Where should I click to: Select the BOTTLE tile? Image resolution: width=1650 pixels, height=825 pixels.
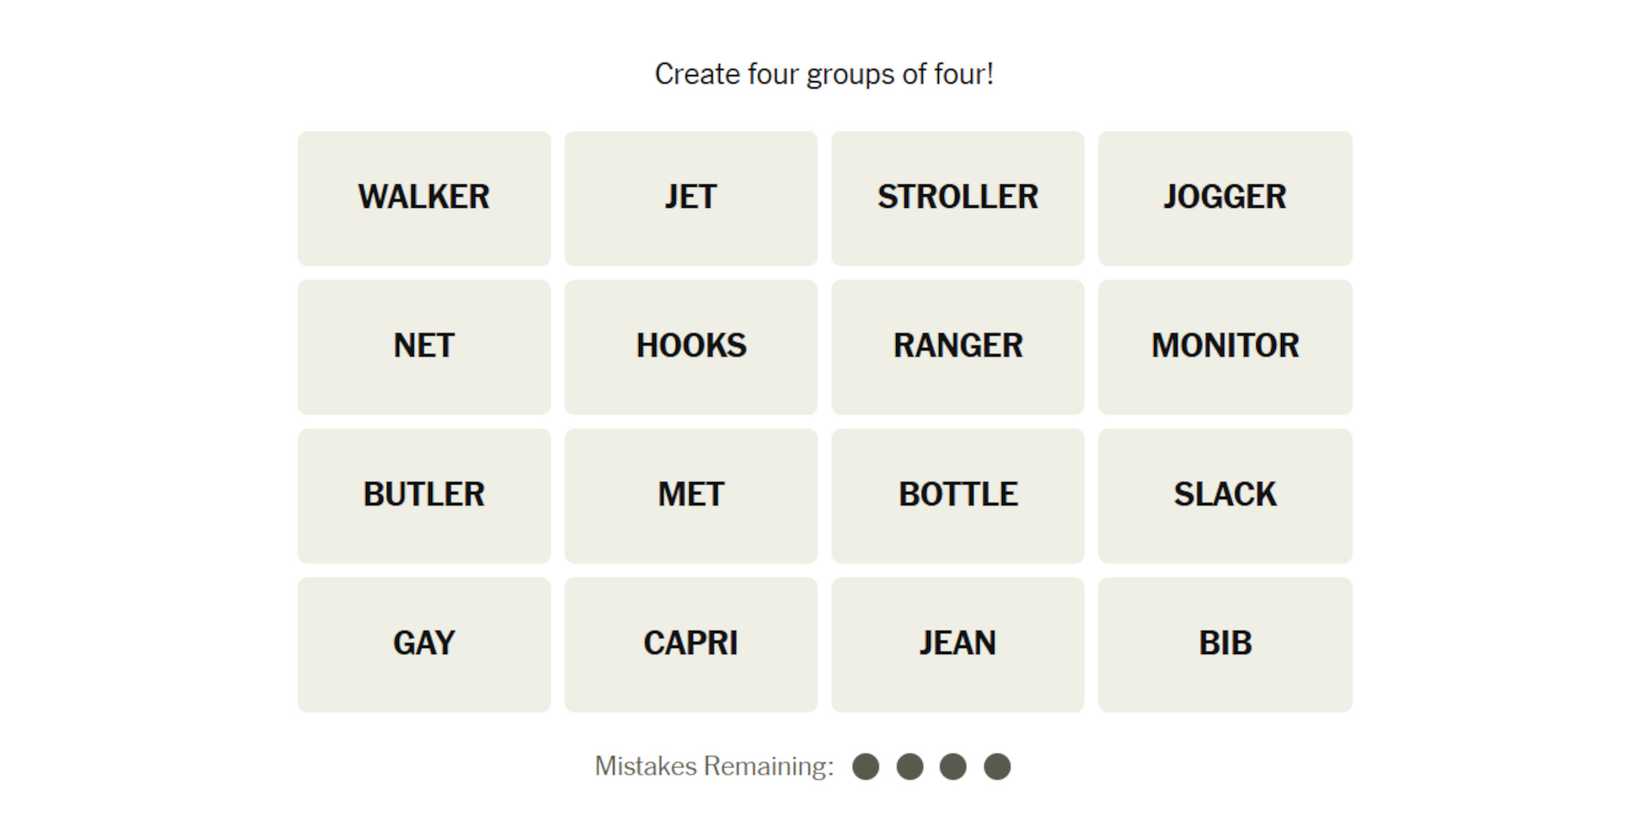pos(958,496)
